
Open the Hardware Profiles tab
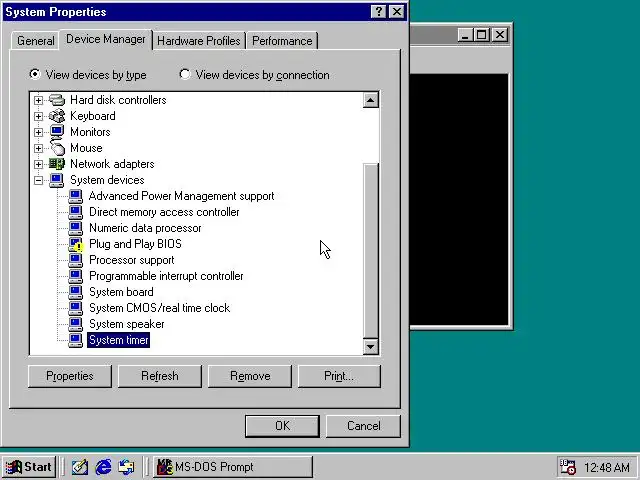(199, 41)
